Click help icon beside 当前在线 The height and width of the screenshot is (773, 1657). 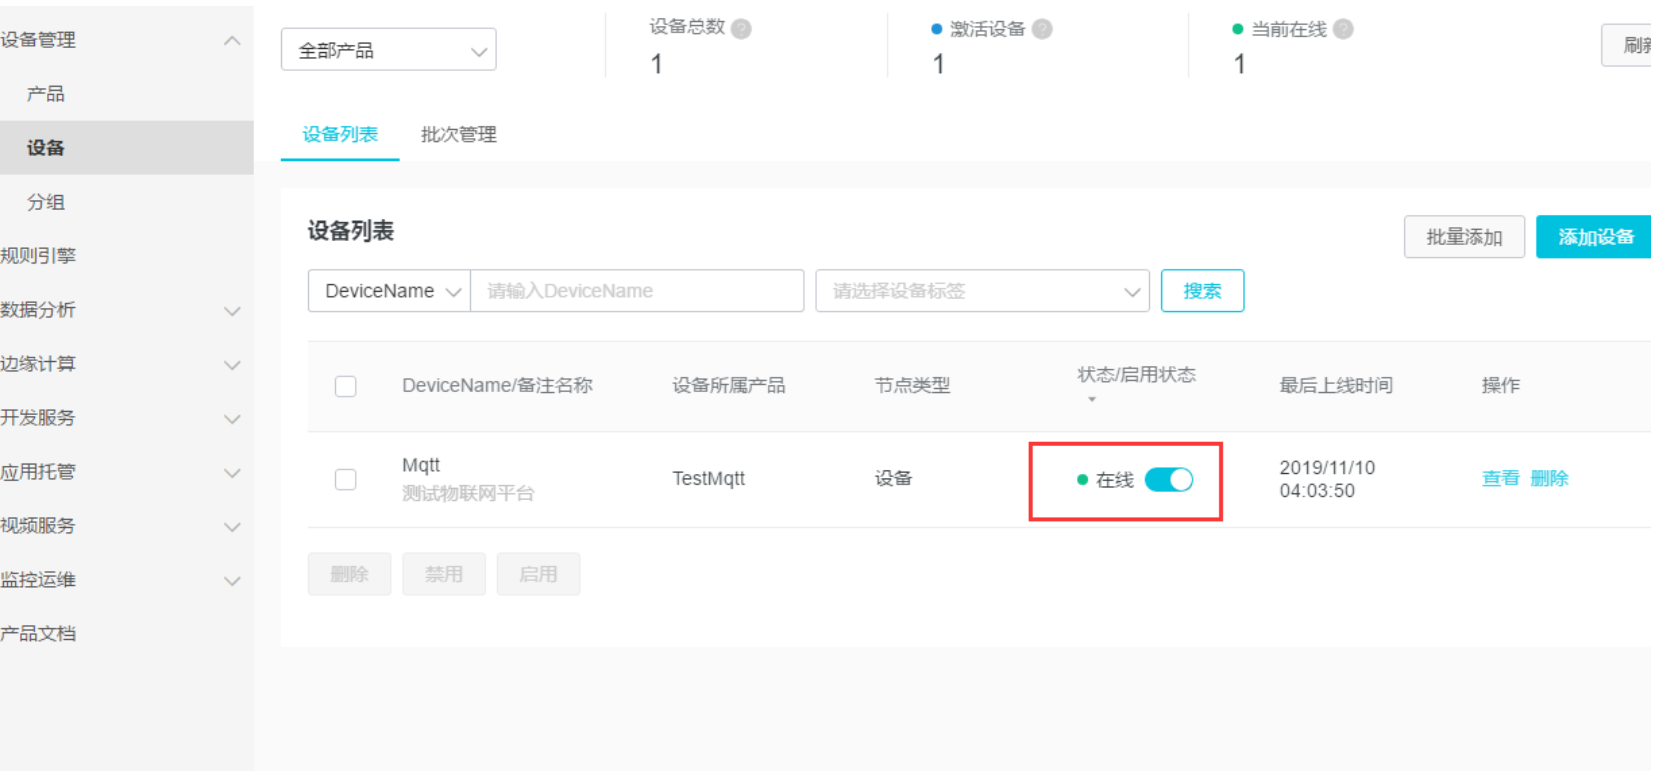[1343, 29]
